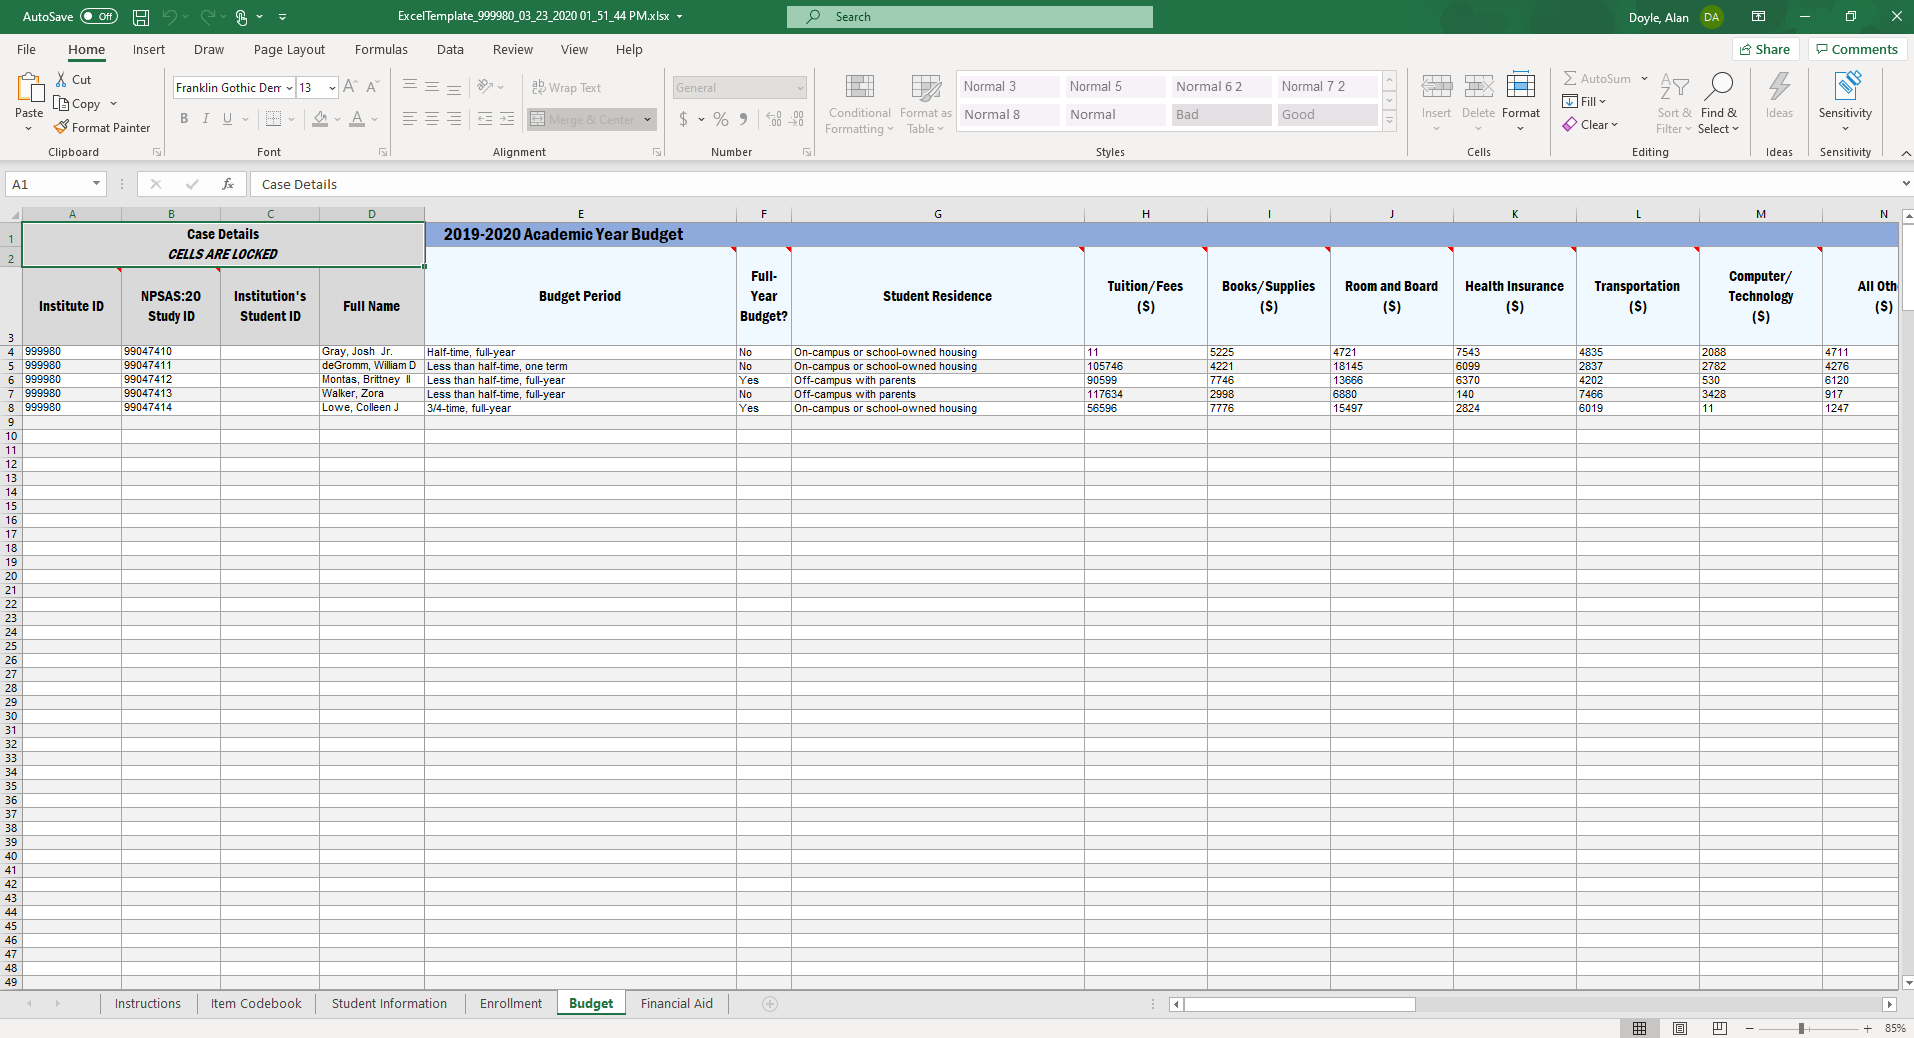Click the Search box in title bar

tap(969, 17)
